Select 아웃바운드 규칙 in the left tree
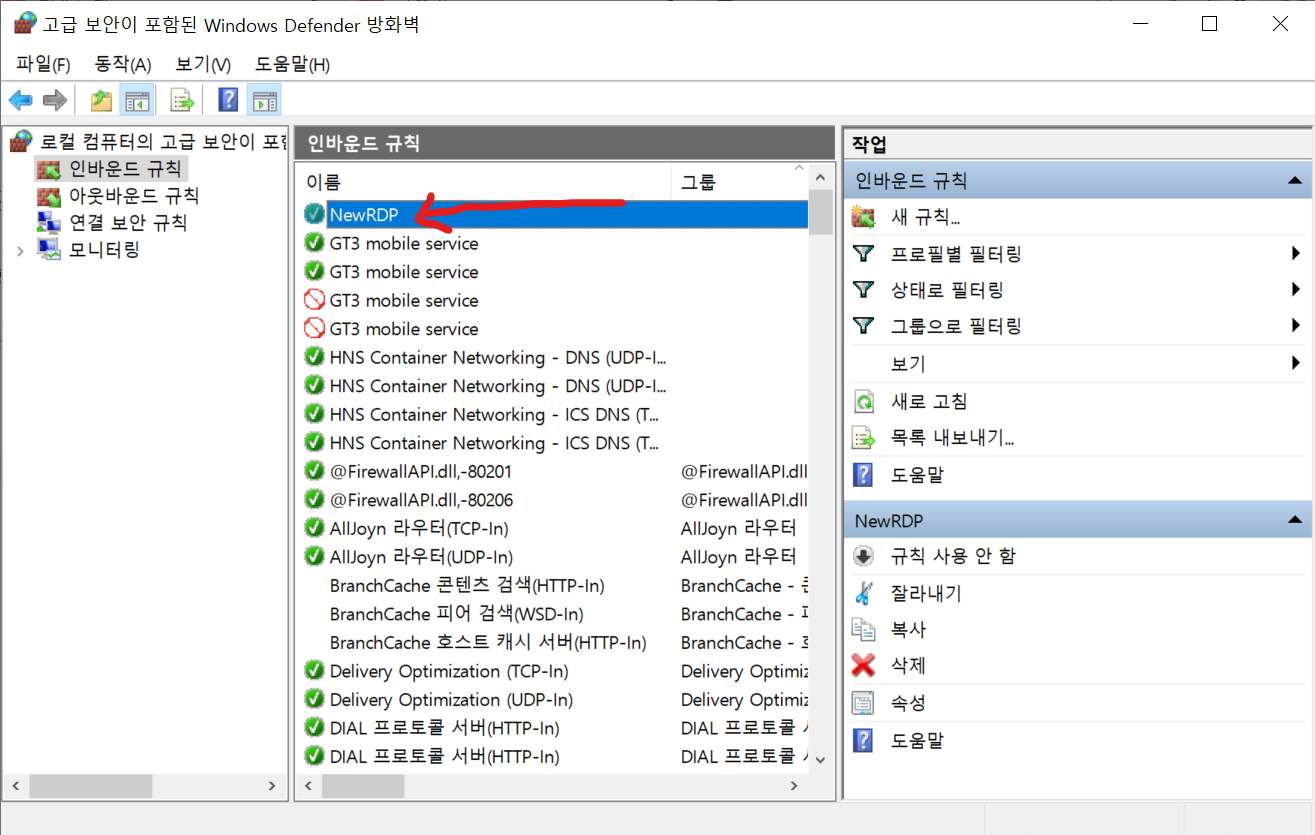 click(134, 196)
